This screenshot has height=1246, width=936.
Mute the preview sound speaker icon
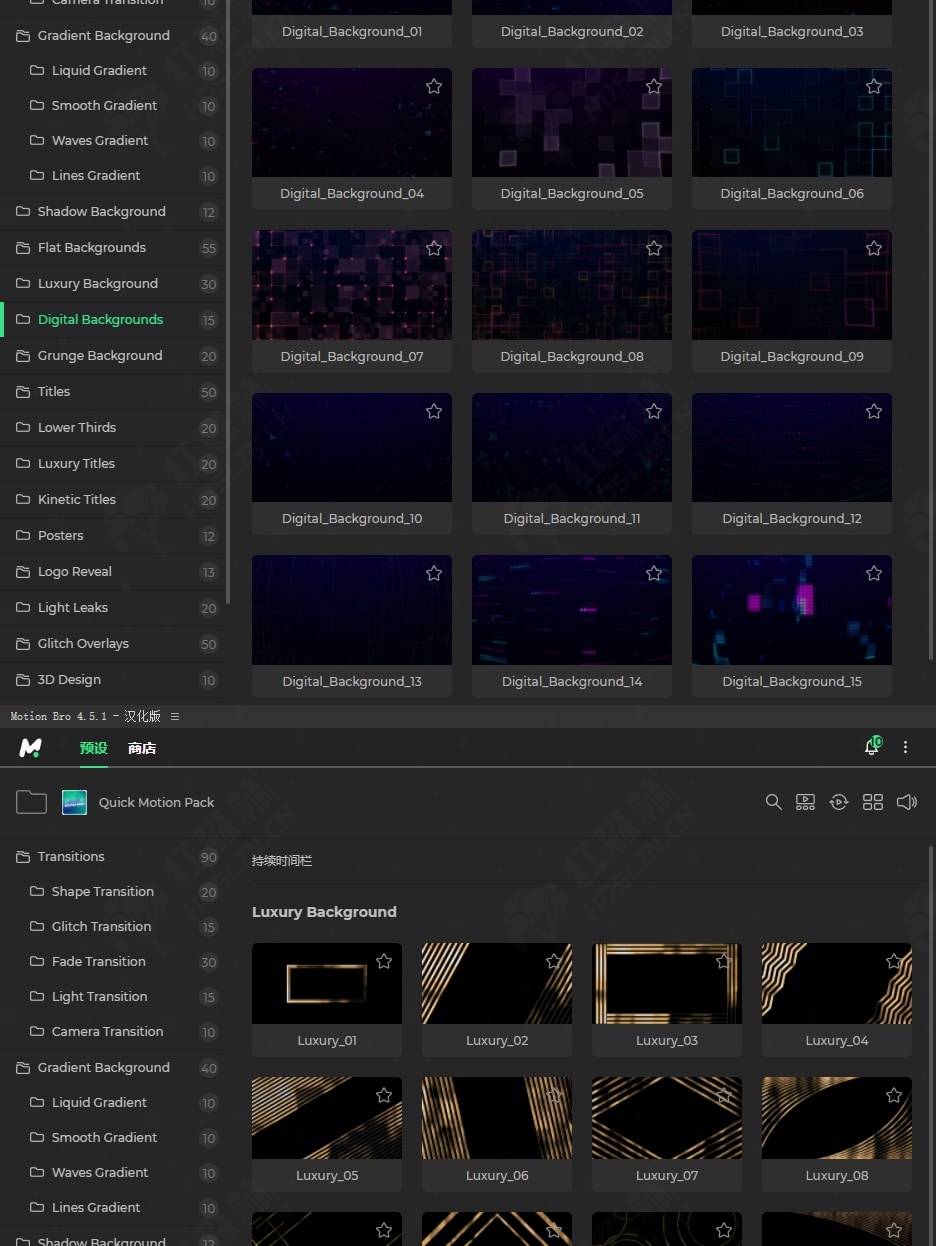[907, 802]
